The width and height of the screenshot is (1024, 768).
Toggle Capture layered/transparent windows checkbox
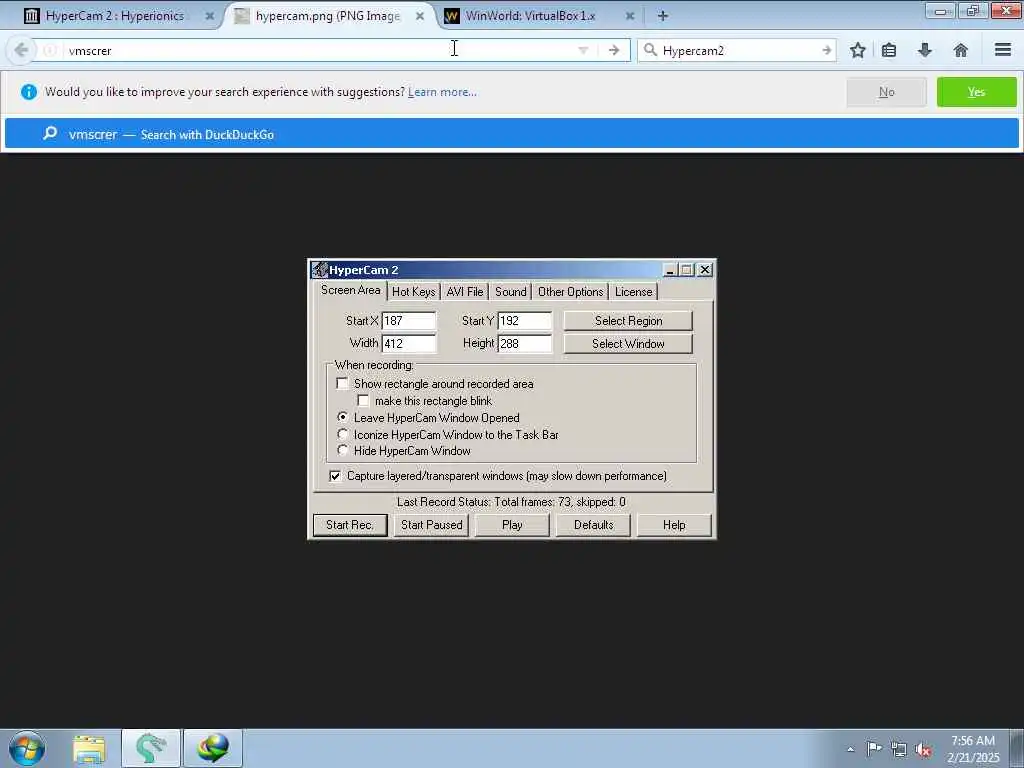(335, 476)
